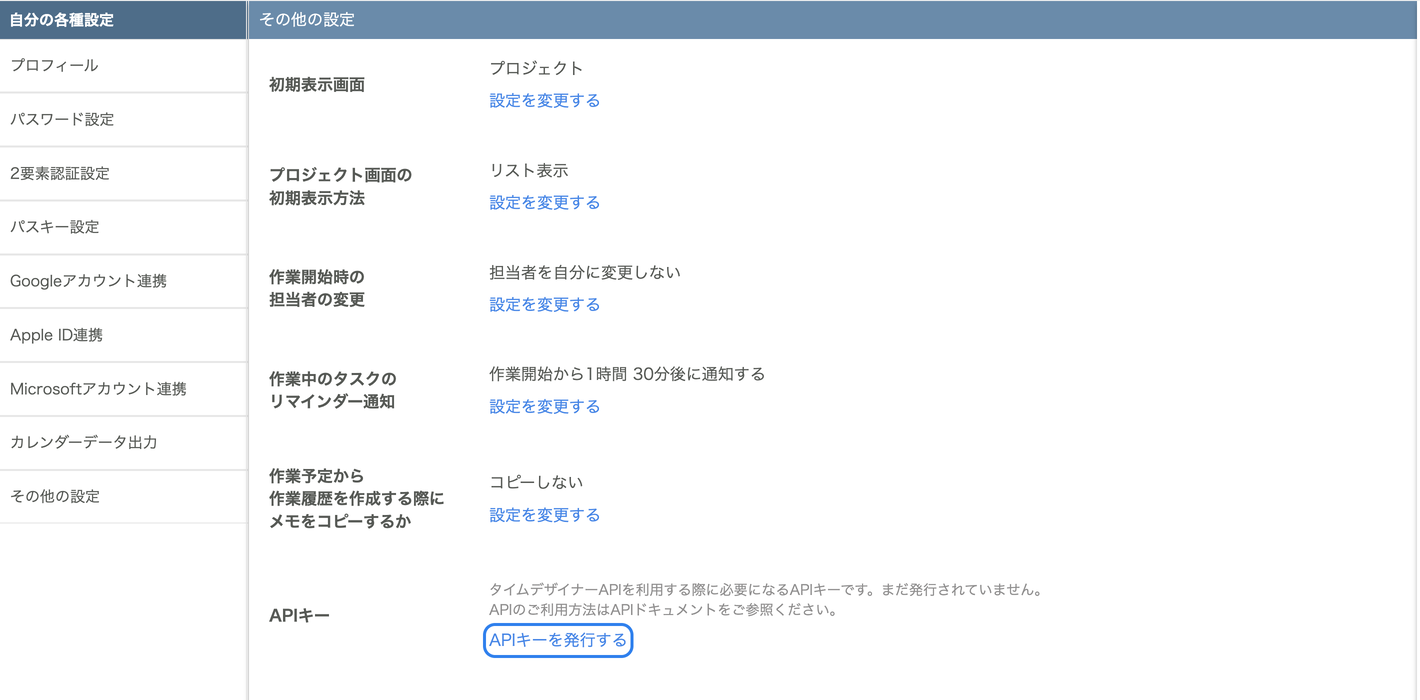
Task: Click the APIドキュメントをご参照ください description line
Action: click(x=663, y=610)
